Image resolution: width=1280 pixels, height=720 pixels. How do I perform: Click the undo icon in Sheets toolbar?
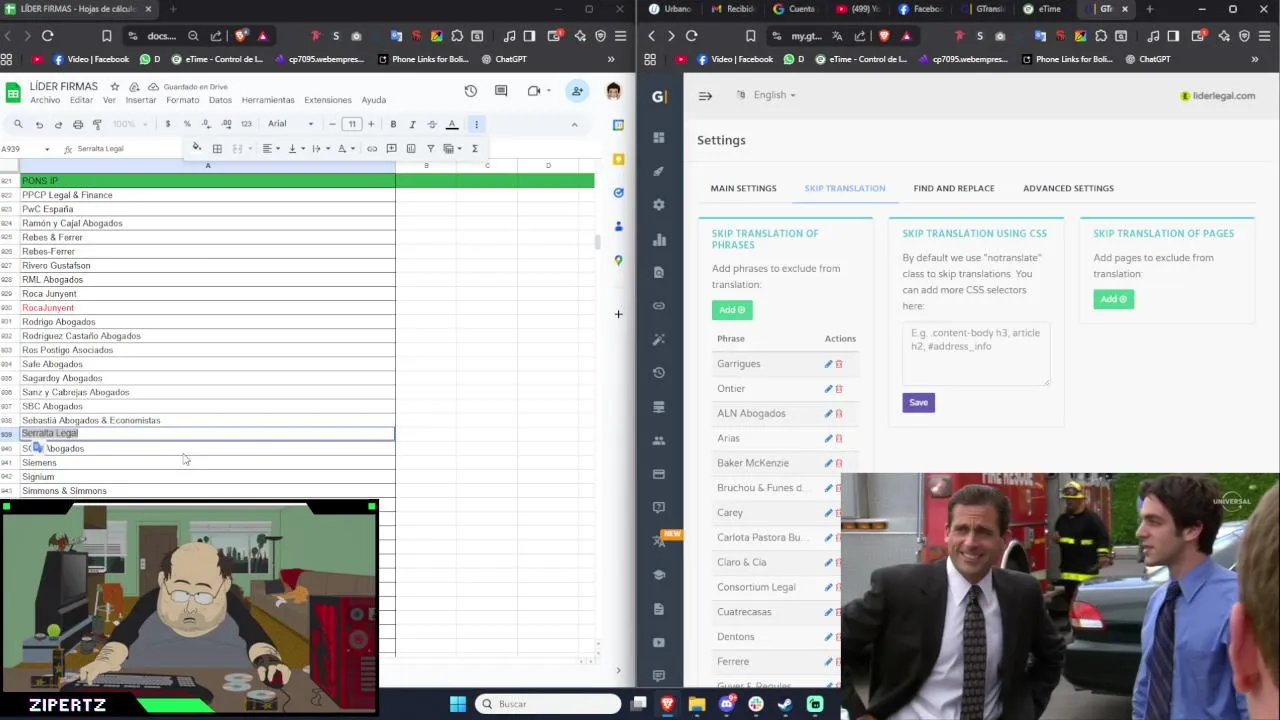point(39,124)
